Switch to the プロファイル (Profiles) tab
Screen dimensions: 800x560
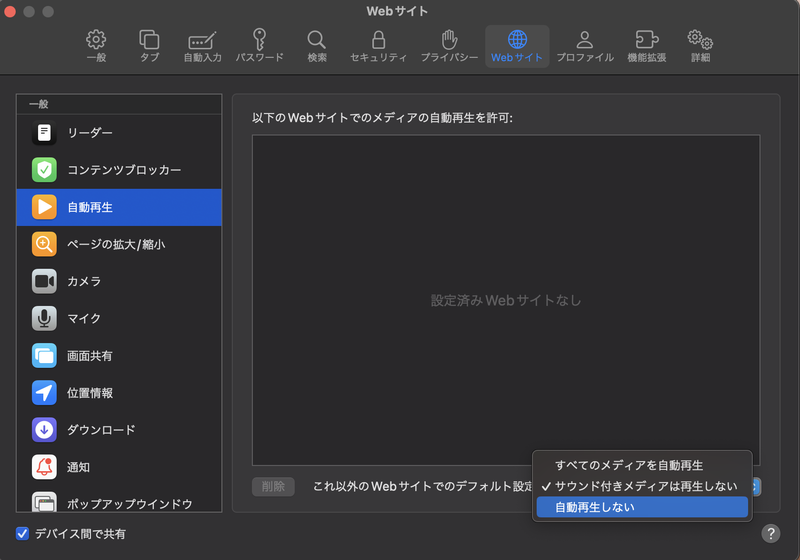[x=585, y=46]
